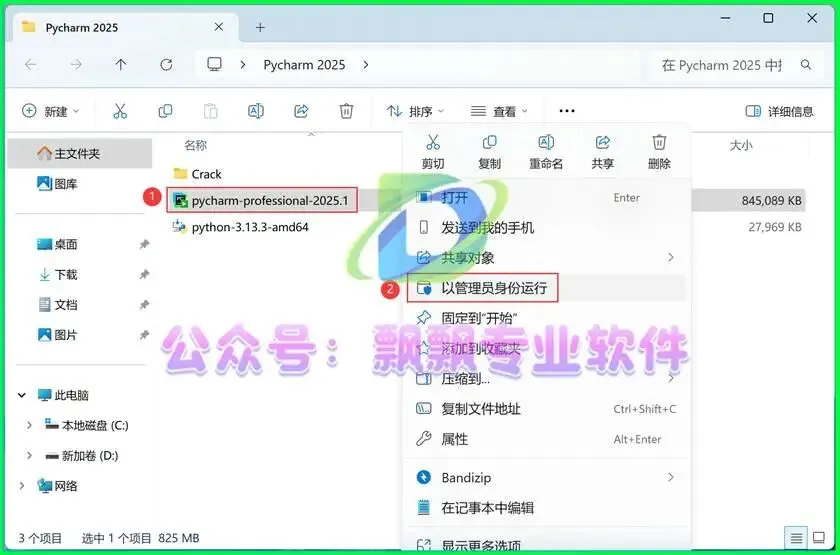
Task: Click the Copy icon in the toolbar
Action: [x=165, y=111]
